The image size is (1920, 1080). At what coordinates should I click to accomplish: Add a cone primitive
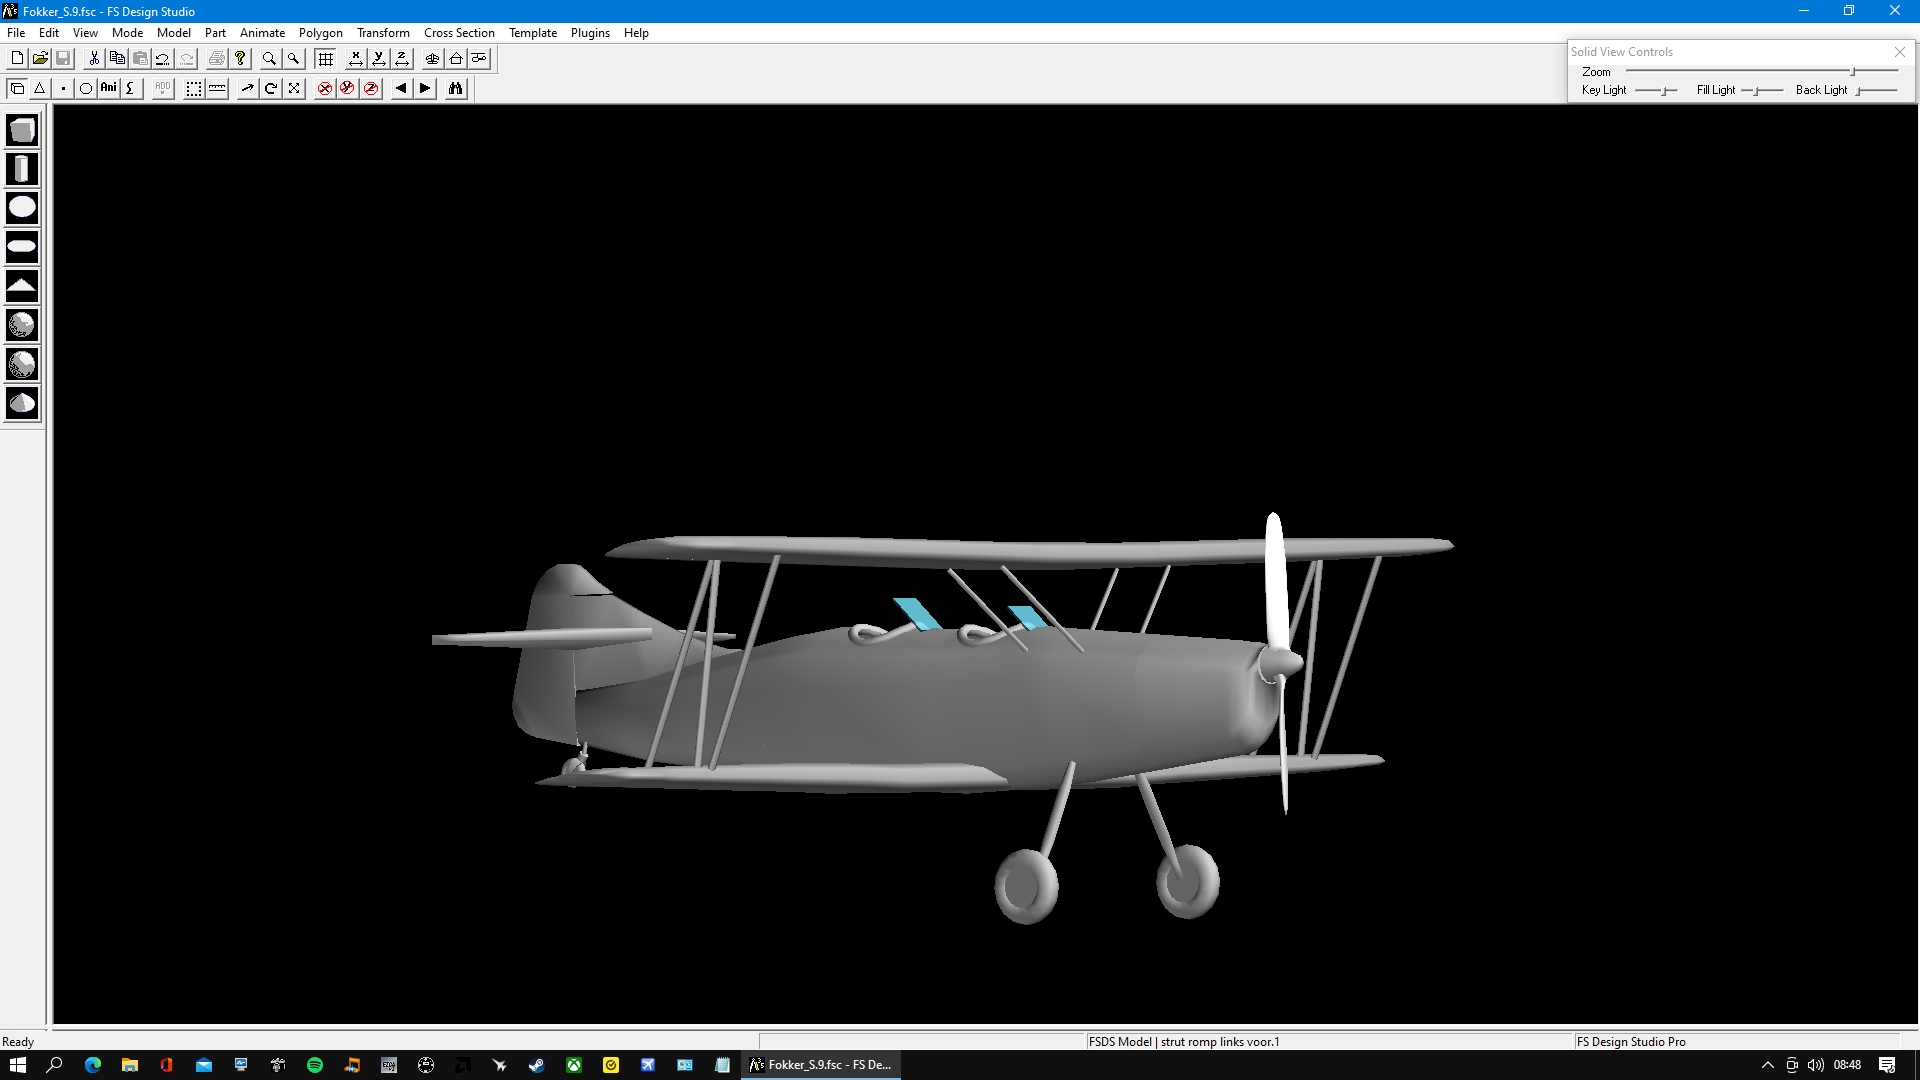click(x=22, y=403)
